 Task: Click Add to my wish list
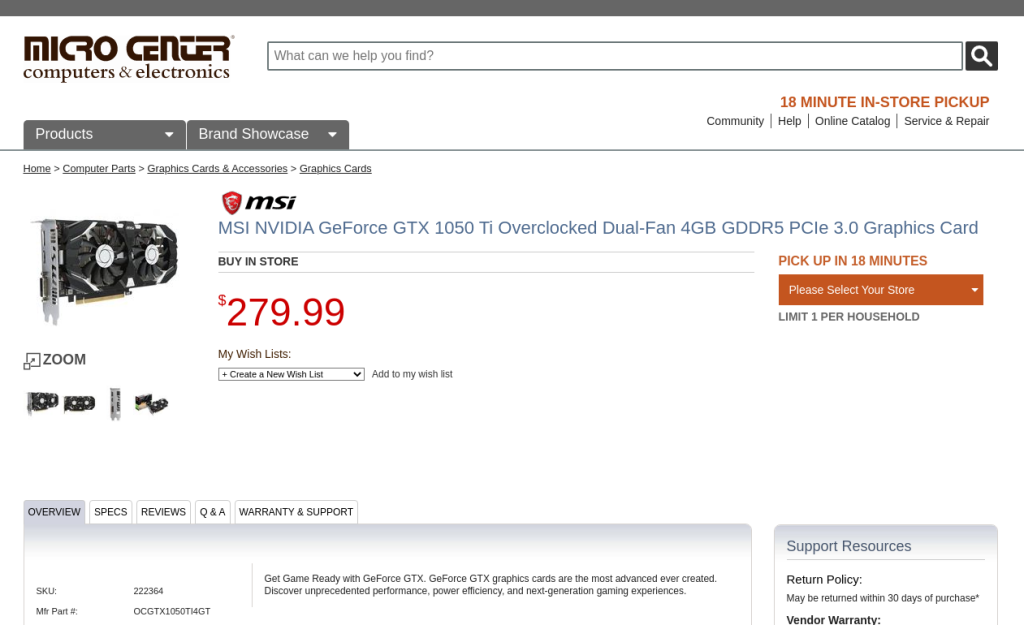click(x=412, y=374)
